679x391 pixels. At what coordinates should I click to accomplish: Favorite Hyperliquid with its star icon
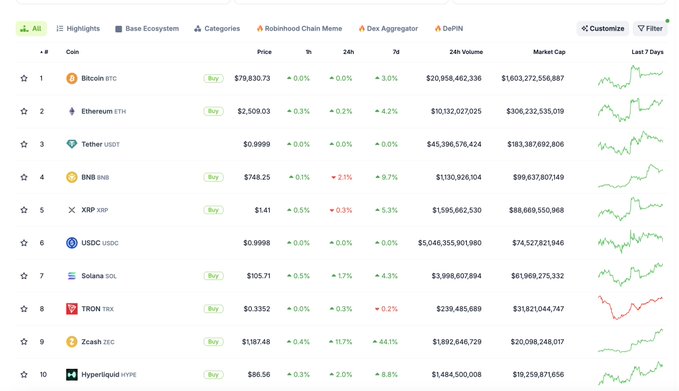click(x=24, y=375)
